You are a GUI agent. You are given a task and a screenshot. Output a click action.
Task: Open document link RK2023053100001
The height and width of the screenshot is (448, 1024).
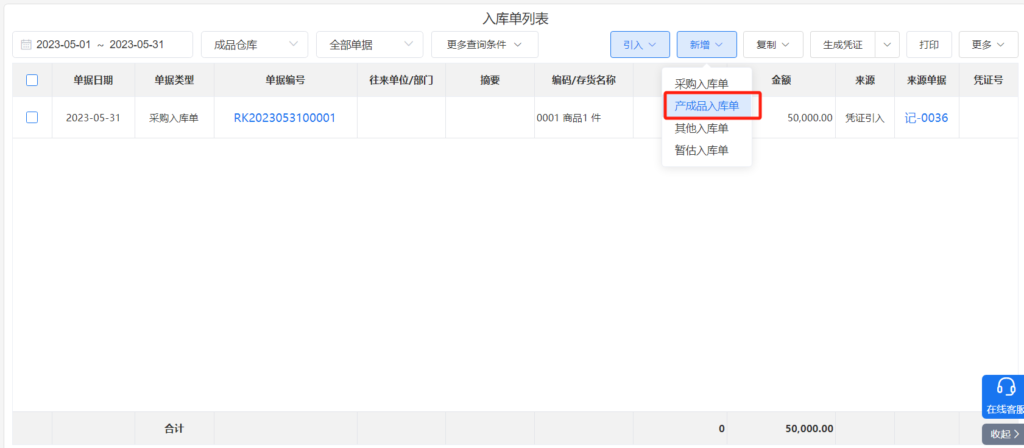tap(285, 118)
